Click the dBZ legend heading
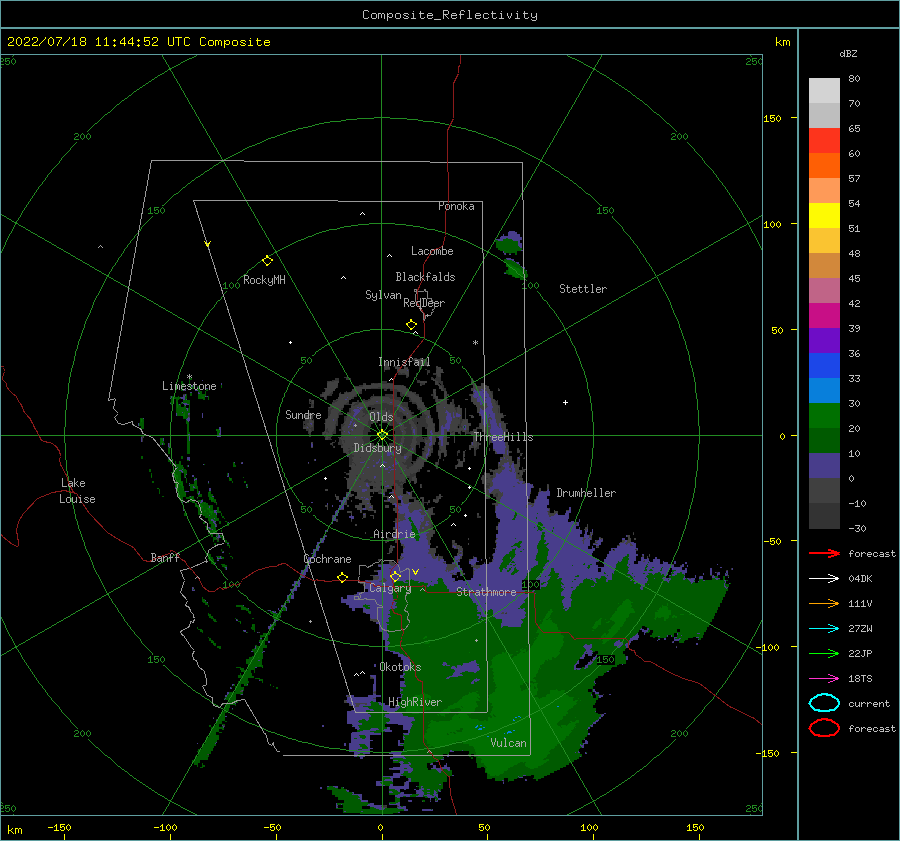900x841 pixels. (x=848, y=54)
